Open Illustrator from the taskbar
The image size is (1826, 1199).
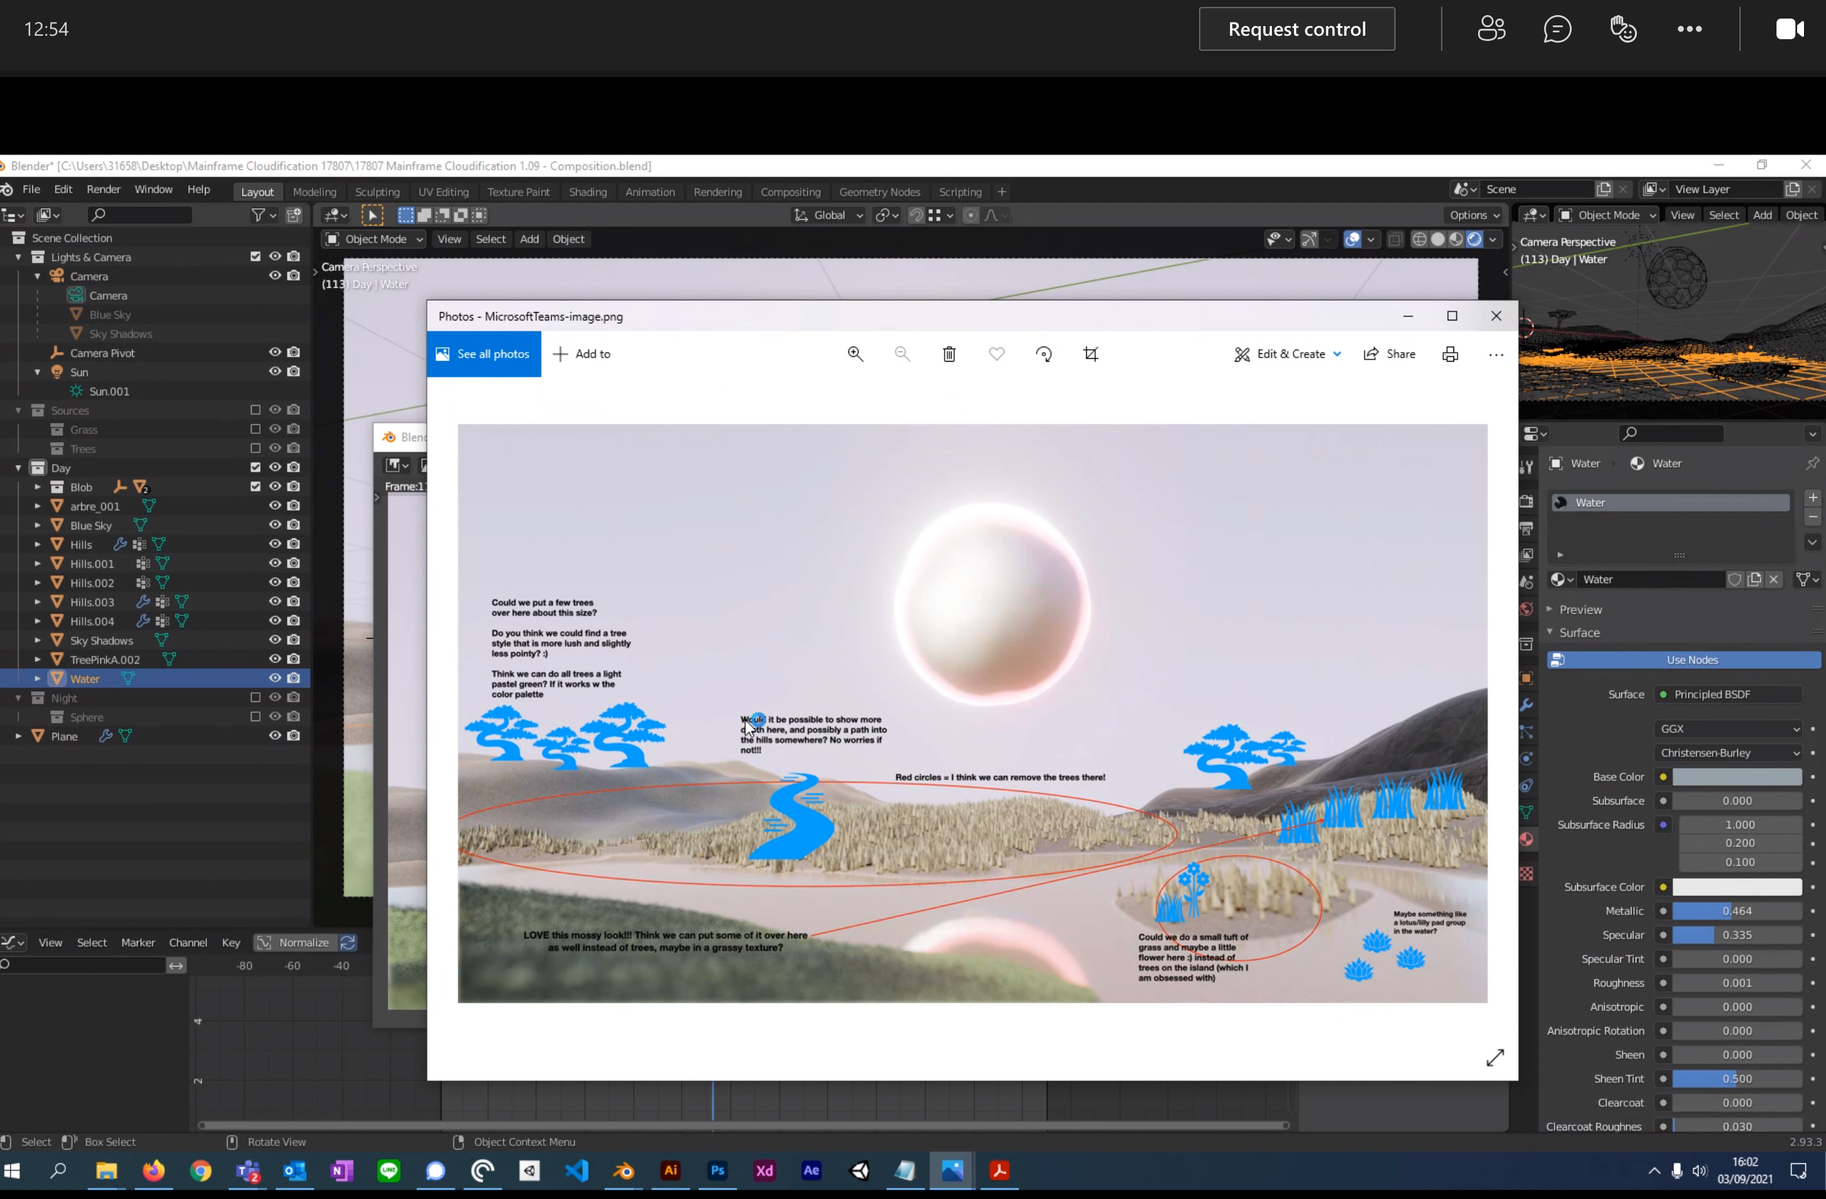(x=671, y=1171)
